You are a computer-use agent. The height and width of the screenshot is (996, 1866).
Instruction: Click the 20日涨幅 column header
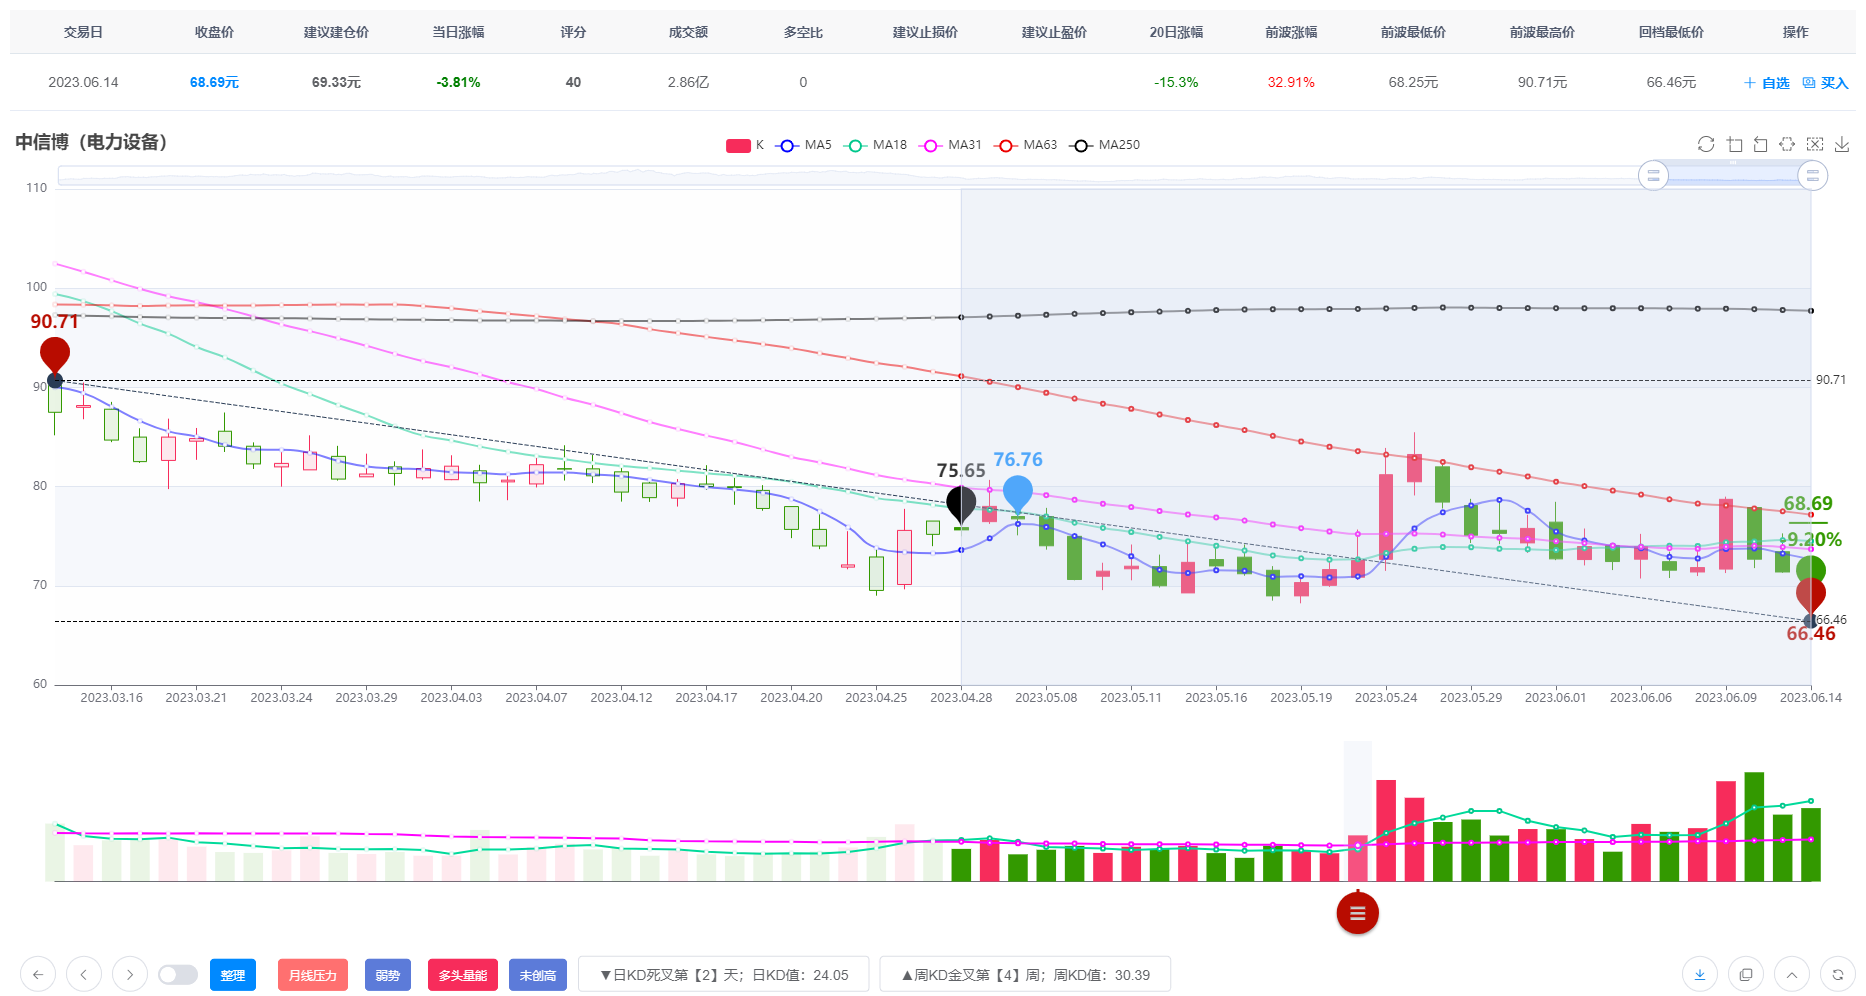(1176, 32)
